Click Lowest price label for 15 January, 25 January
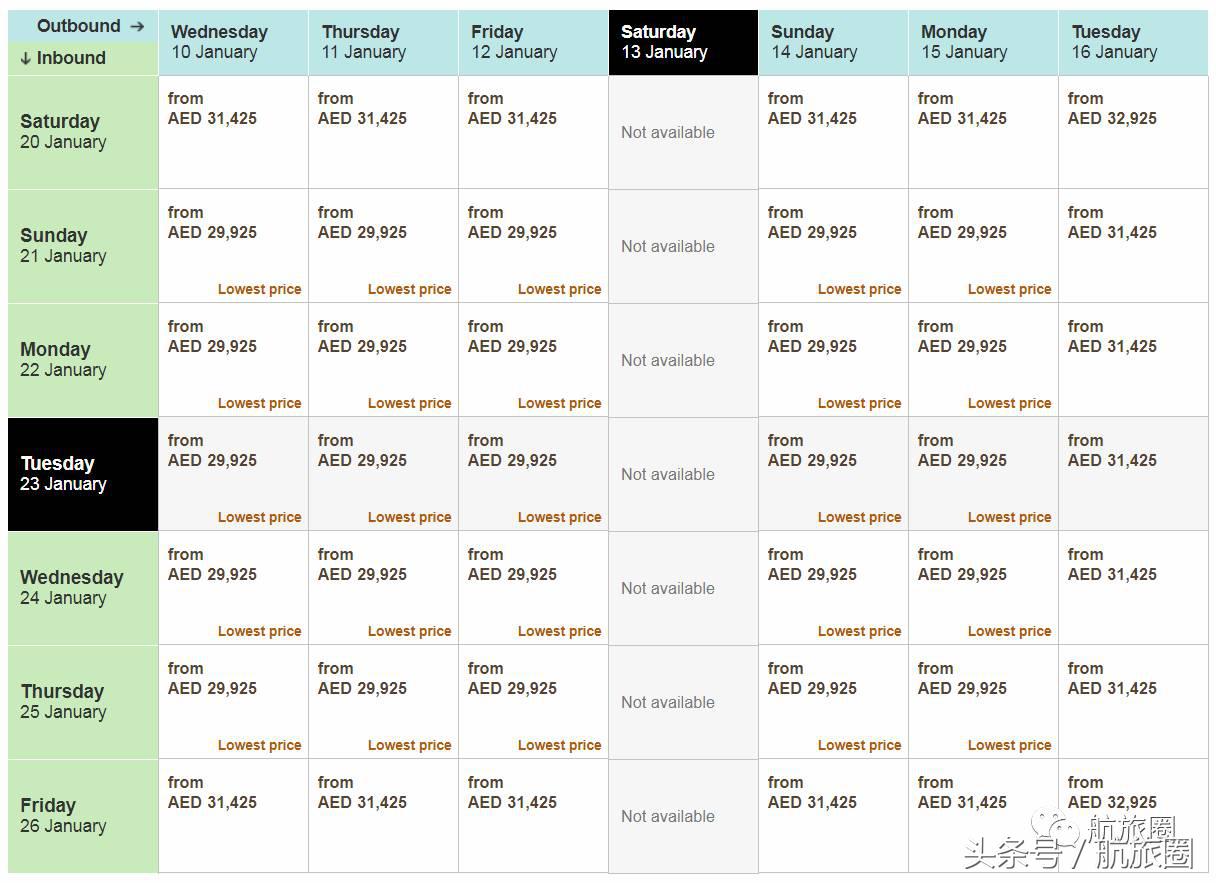1216x883 pixels. coord(1009,745)
